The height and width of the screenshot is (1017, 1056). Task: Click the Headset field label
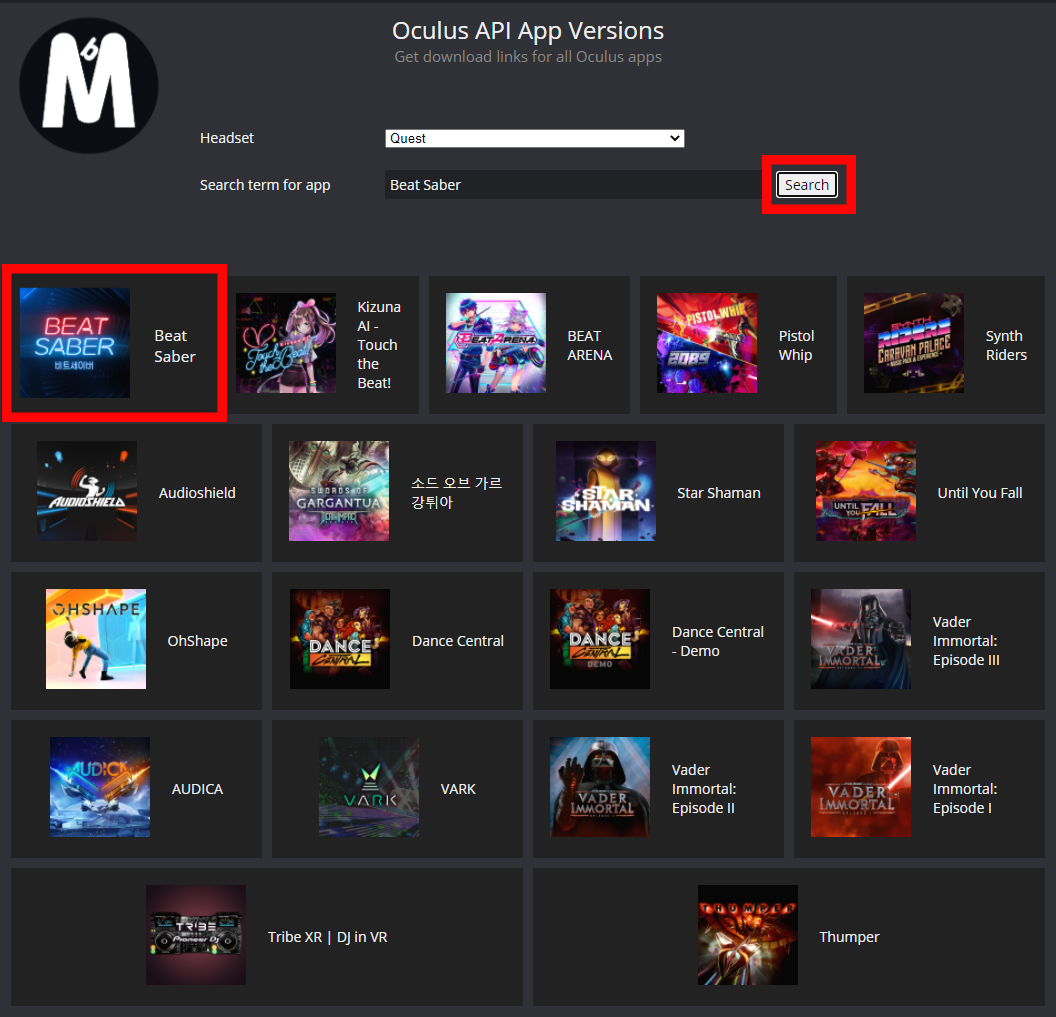click(x=227, y=138)
